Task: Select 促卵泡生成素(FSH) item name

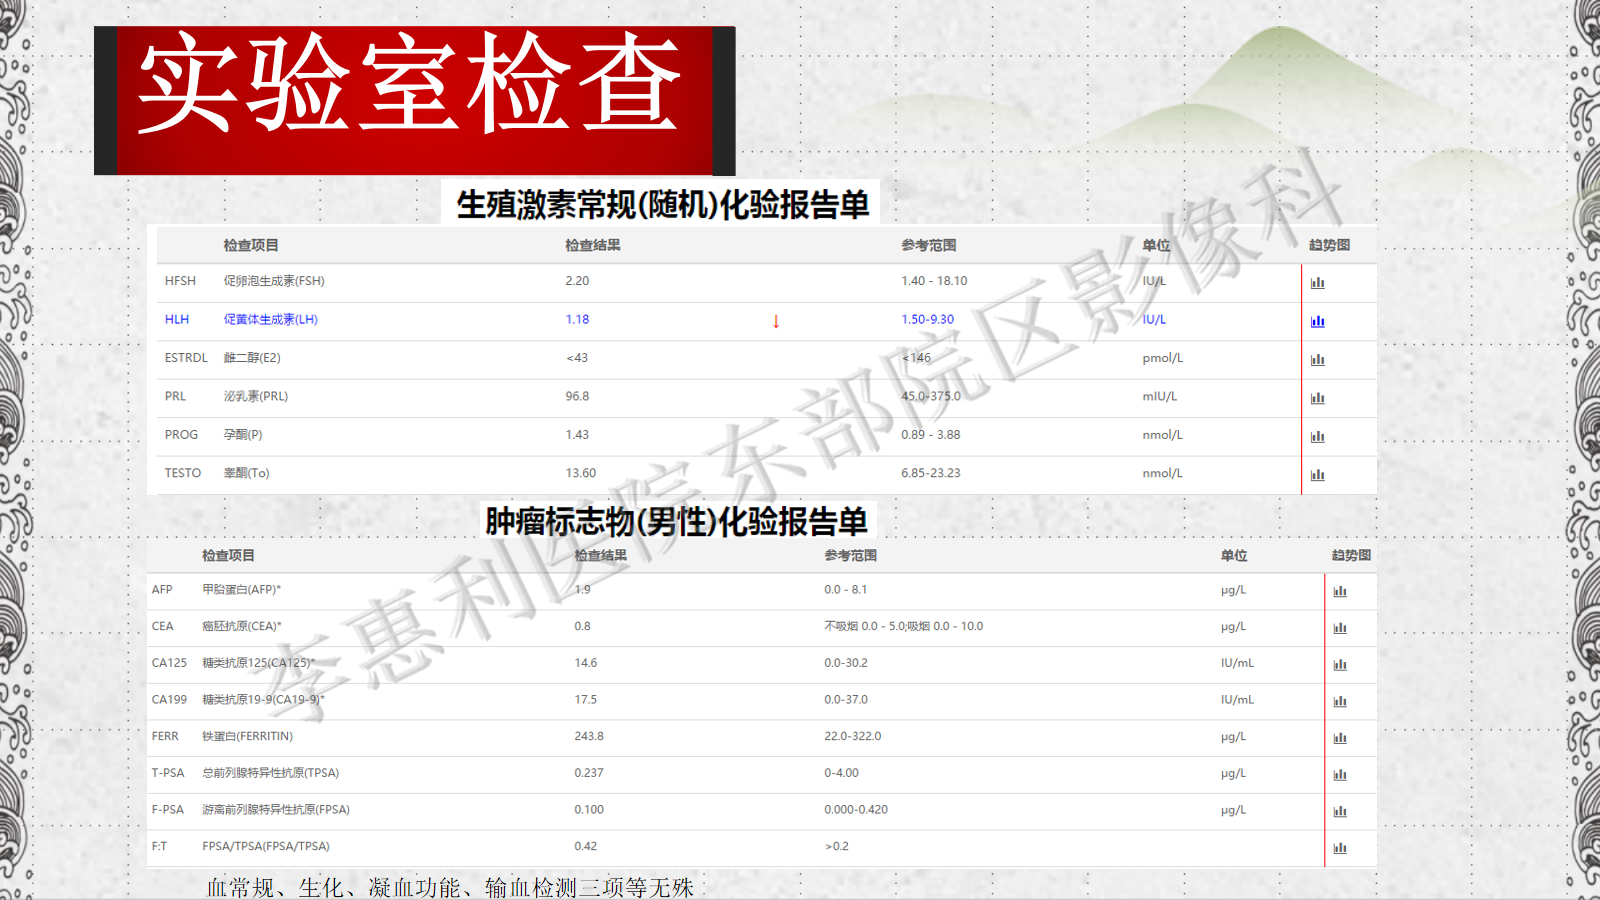Action: (x=274, y=281)
